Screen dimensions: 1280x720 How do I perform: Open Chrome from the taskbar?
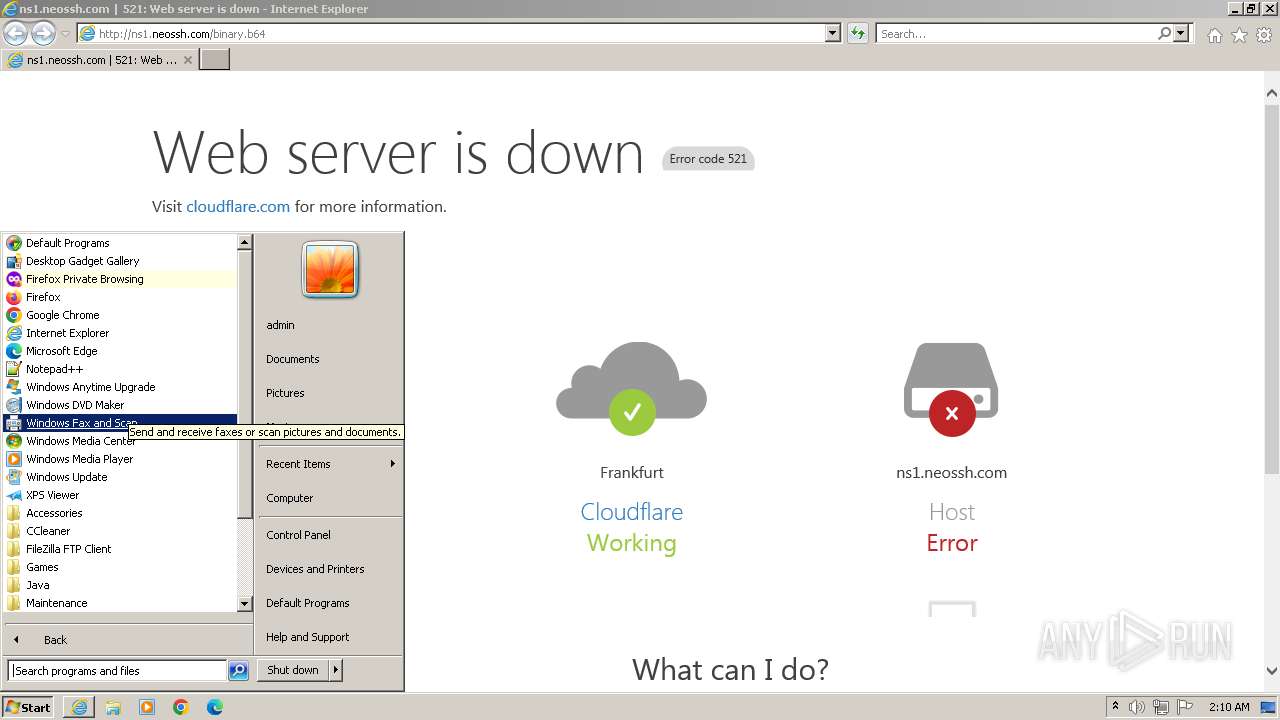point(181,707)
